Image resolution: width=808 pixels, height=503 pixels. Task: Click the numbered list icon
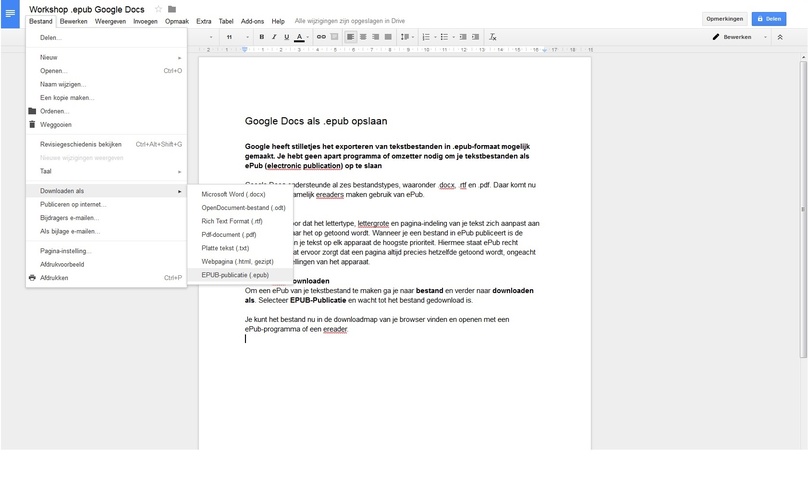(x=426, y=37)
